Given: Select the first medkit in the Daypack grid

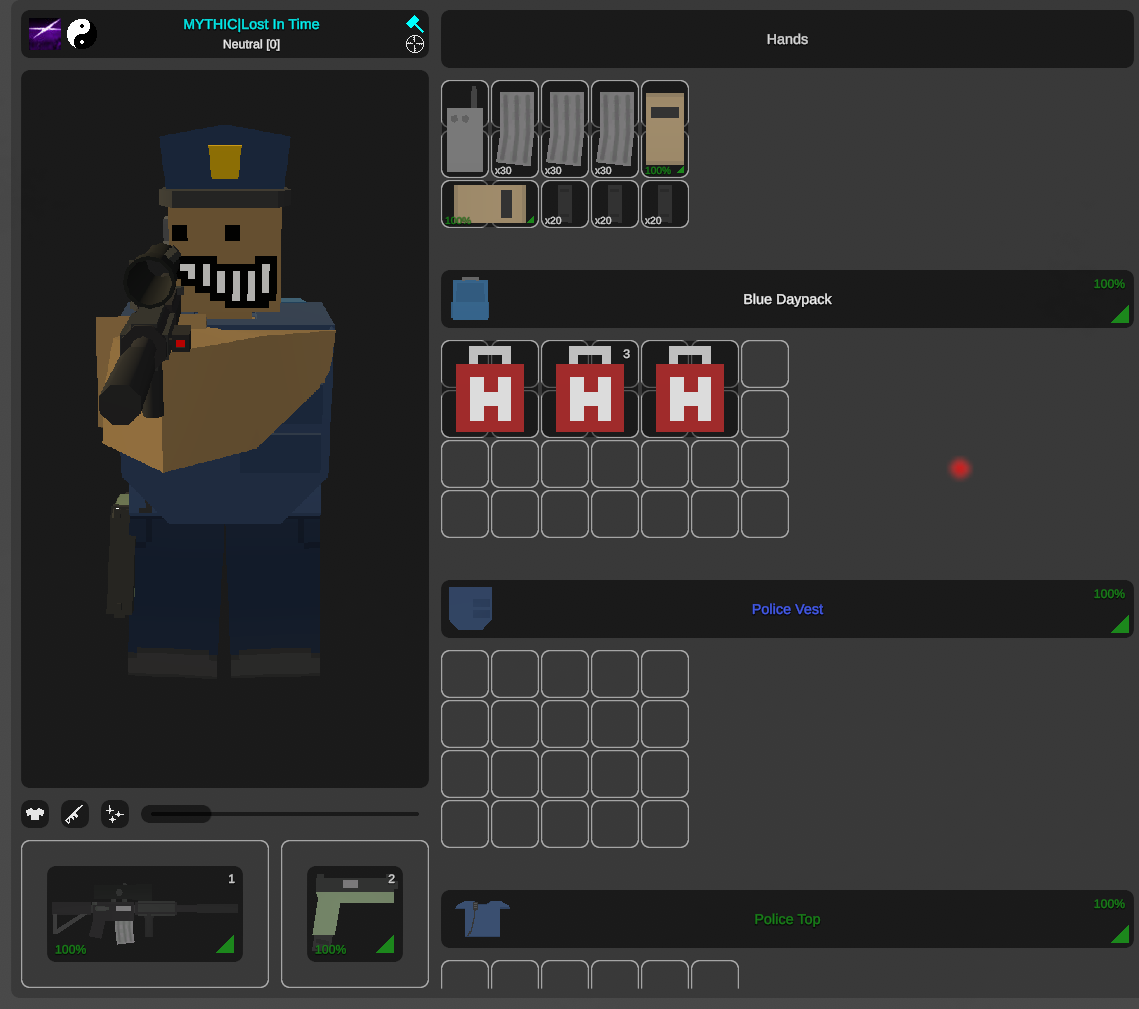Looking at the screenshot, I should click(490, 389).
